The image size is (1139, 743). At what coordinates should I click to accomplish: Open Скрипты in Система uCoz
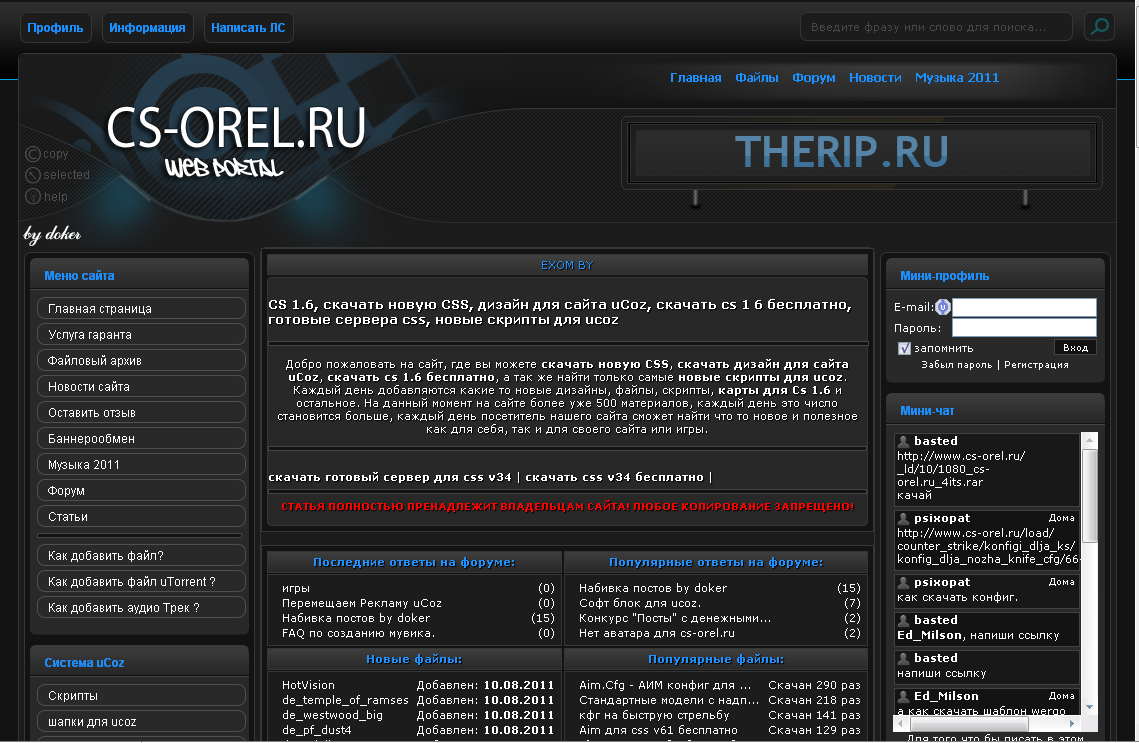(141, 696)
